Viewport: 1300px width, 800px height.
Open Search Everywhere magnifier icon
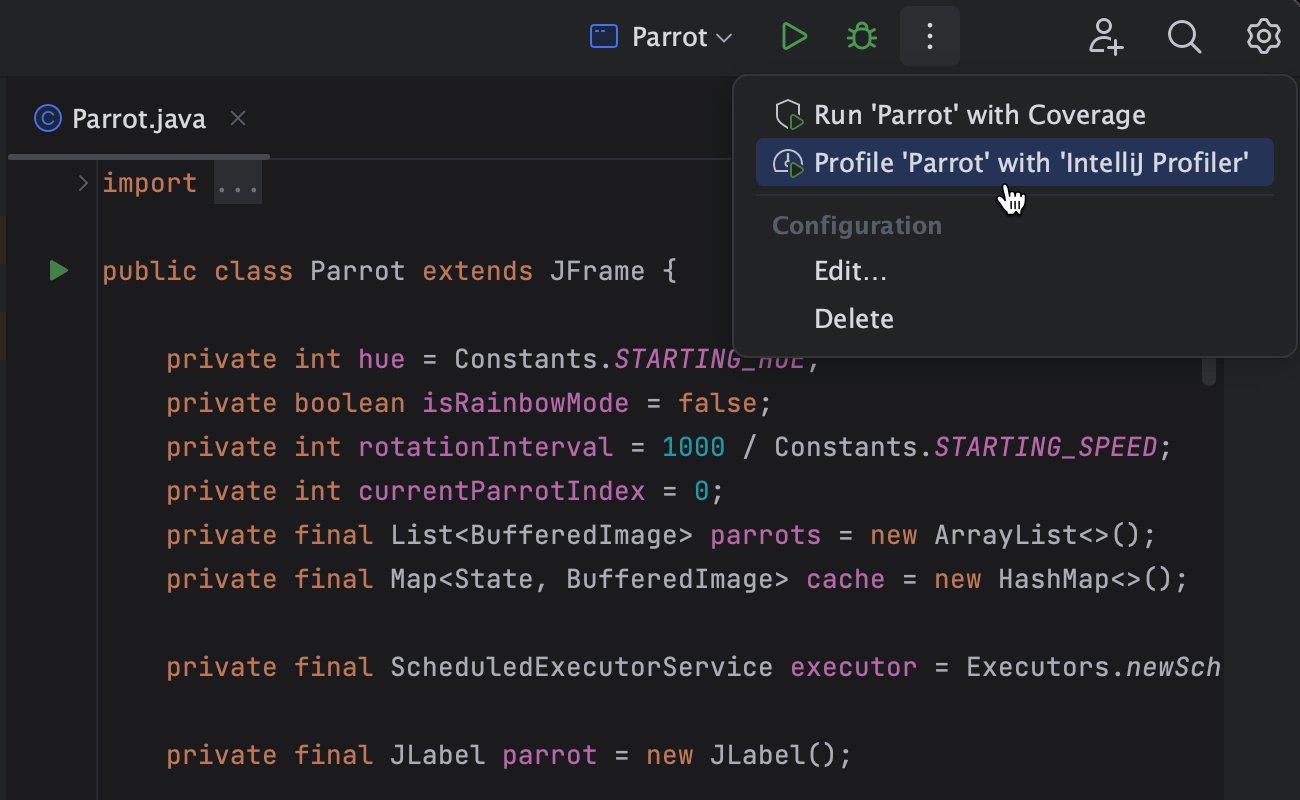point(1184,37)
